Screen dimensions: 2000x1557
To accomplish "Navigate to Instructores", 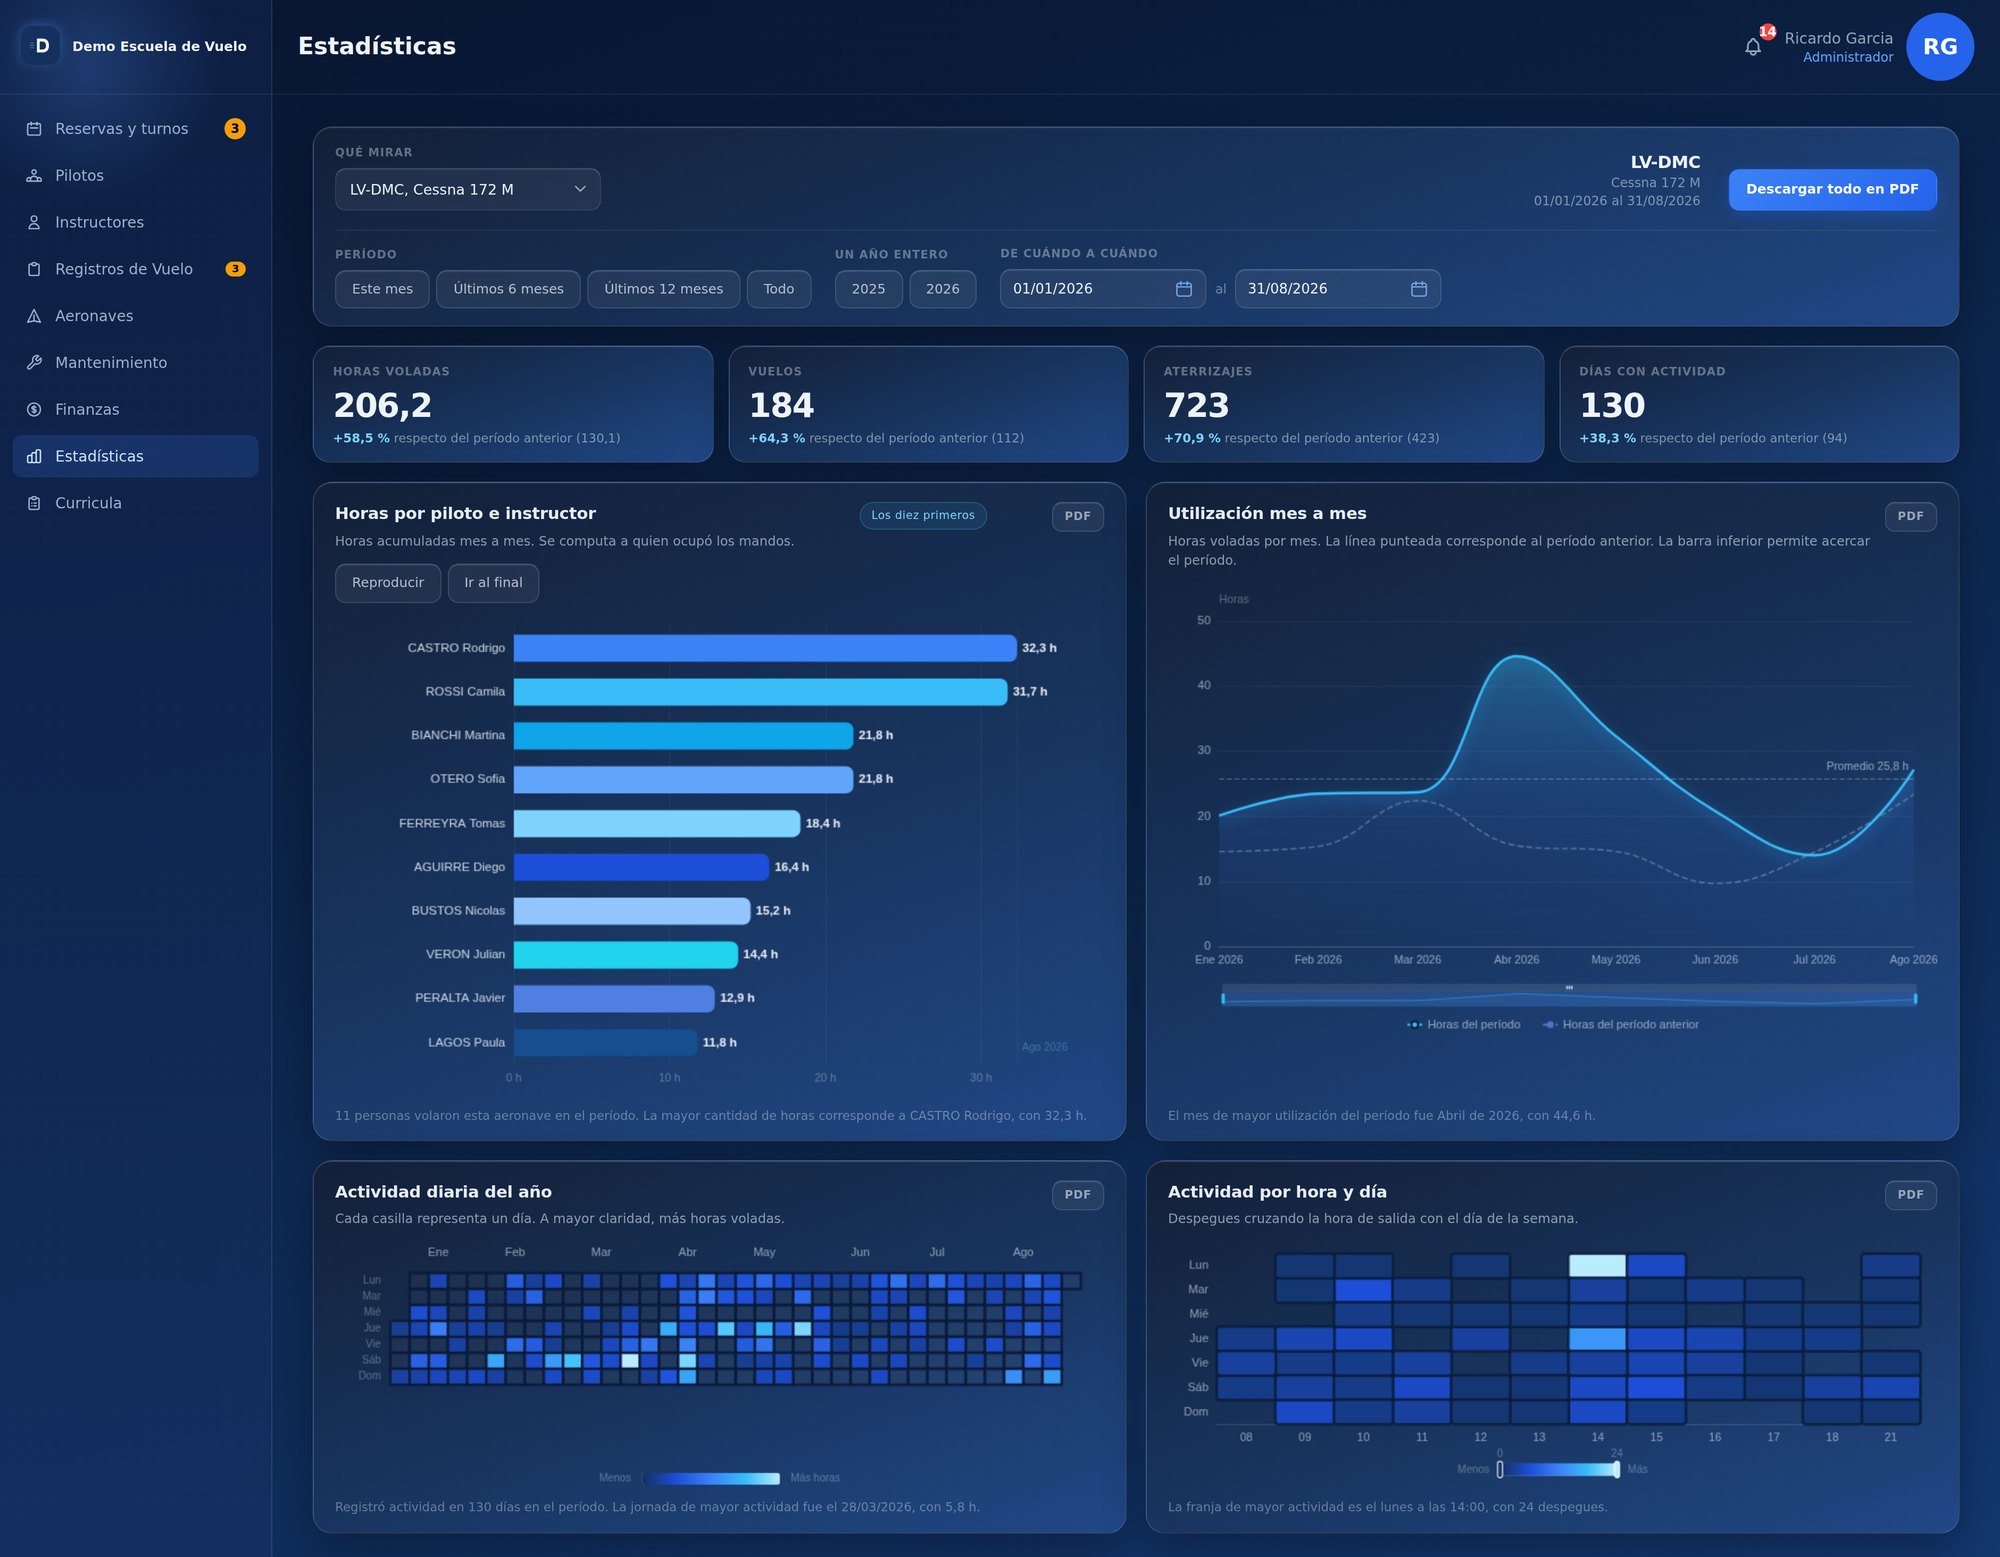I will tap(136, 223).
